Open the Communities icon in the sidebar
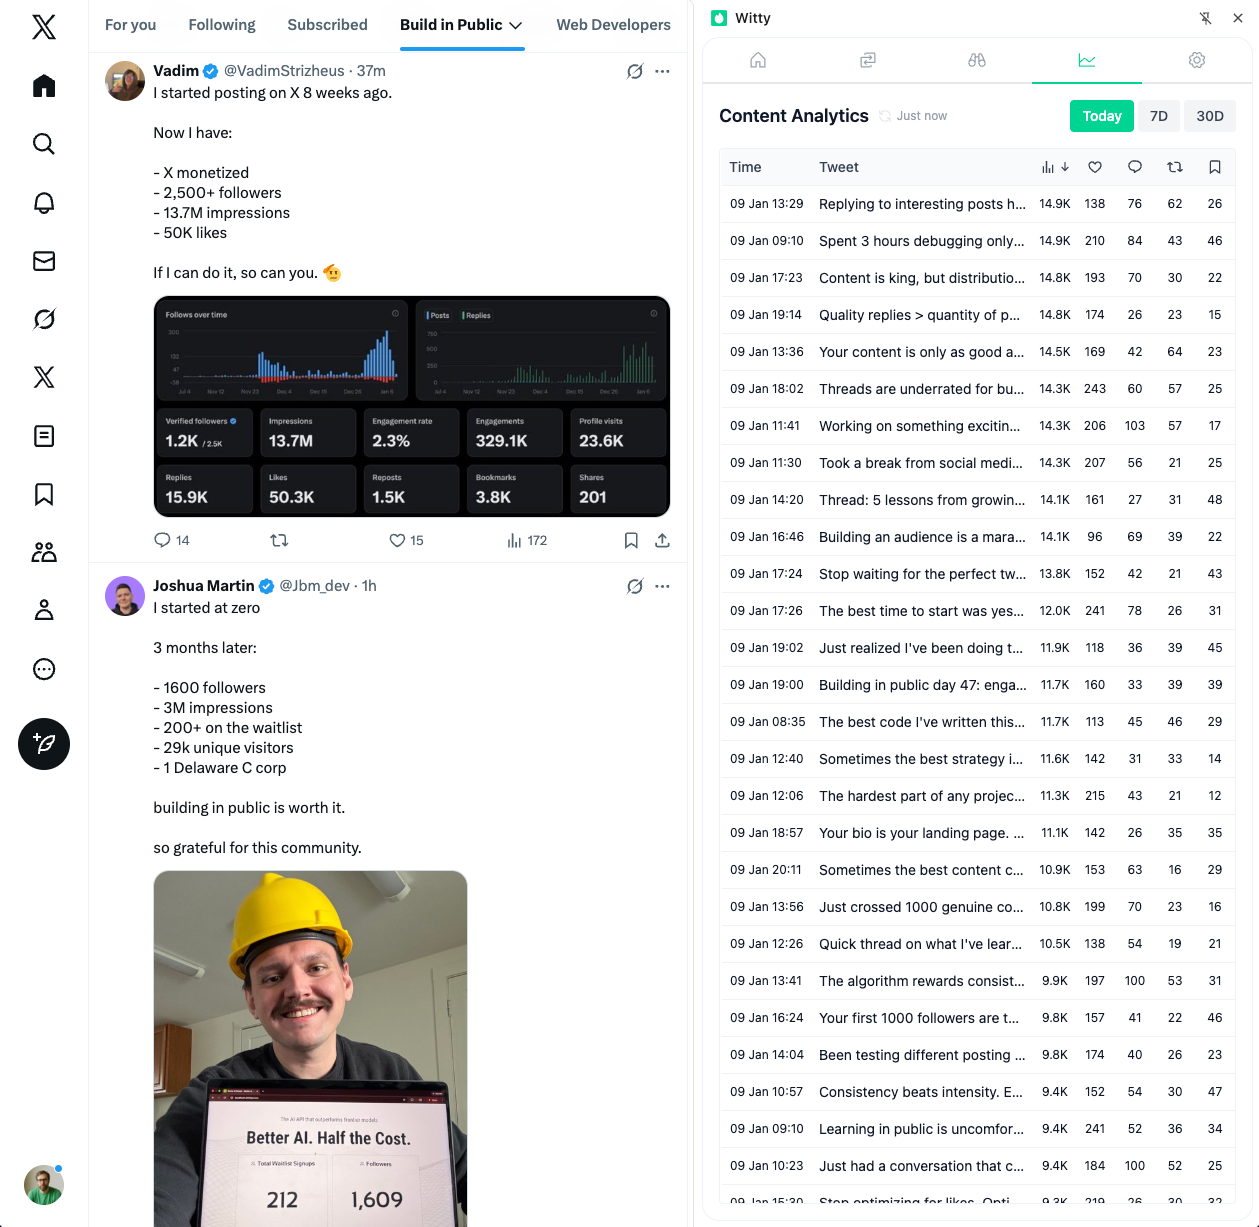The height and width of the screenshot is (1227, 1259). [x=44, y=552]
